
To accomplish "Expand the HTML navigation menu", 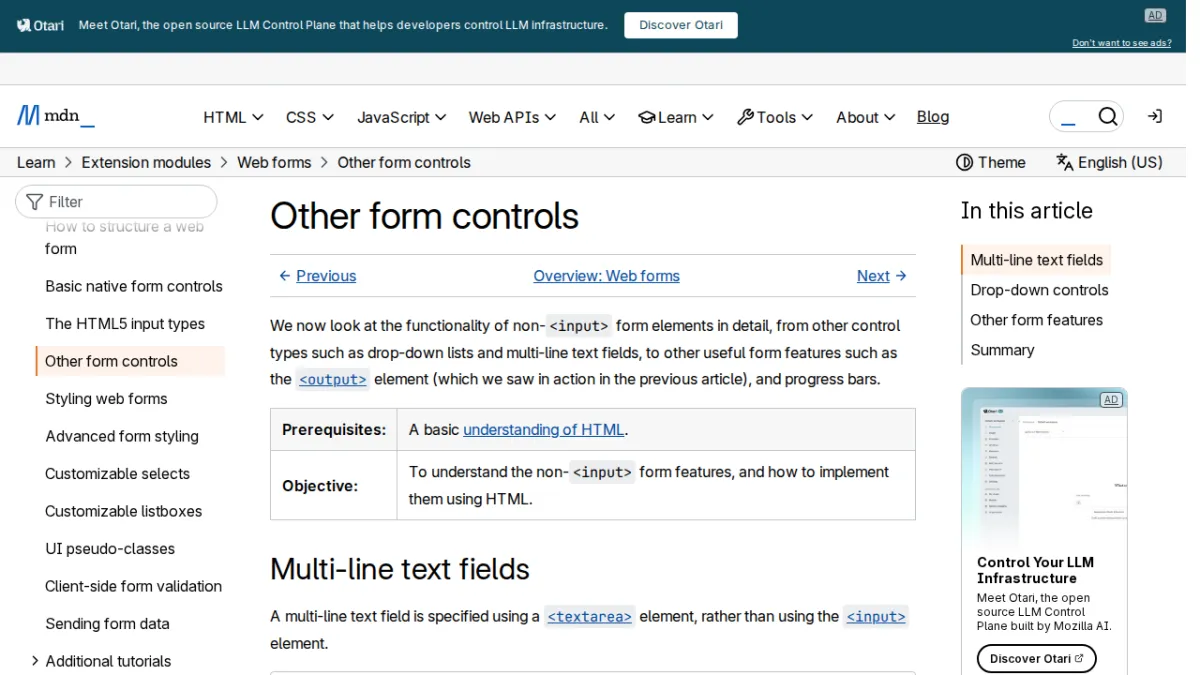I will point(233,117).
